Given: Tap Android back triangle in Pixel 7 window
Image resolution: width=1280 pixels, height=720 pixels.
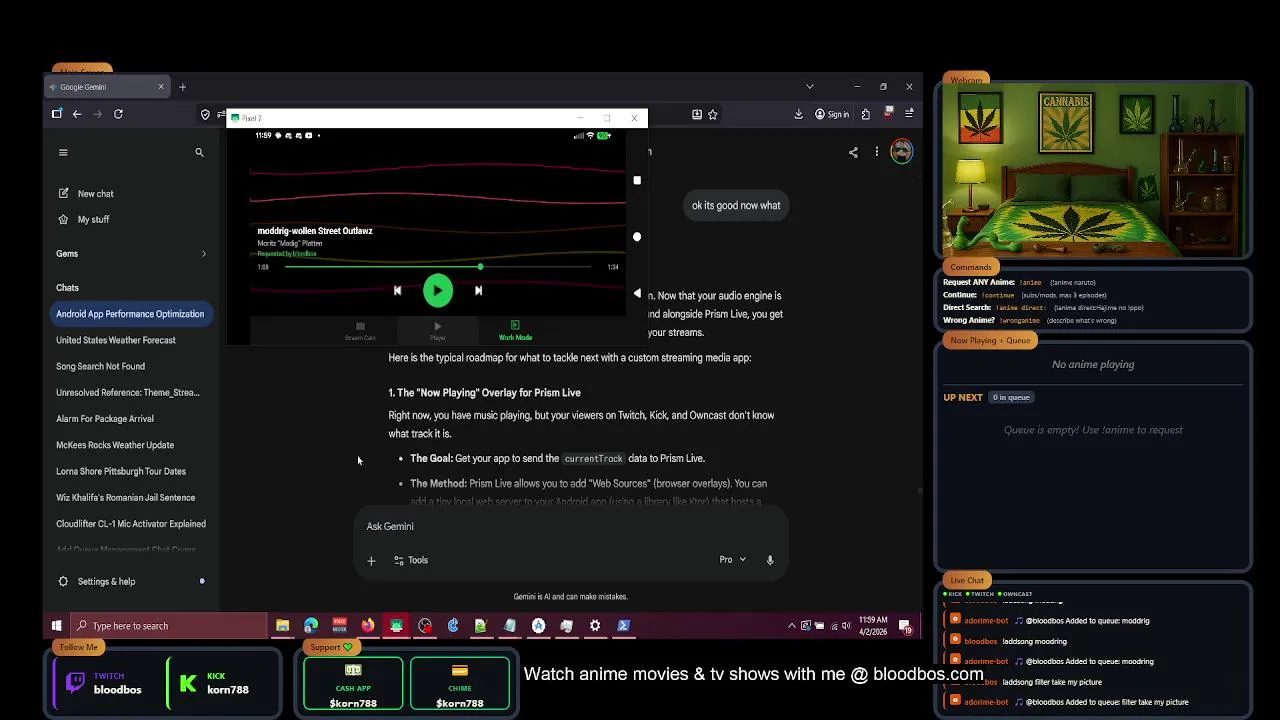Looking at the screenshot, I should pos(637,294).
